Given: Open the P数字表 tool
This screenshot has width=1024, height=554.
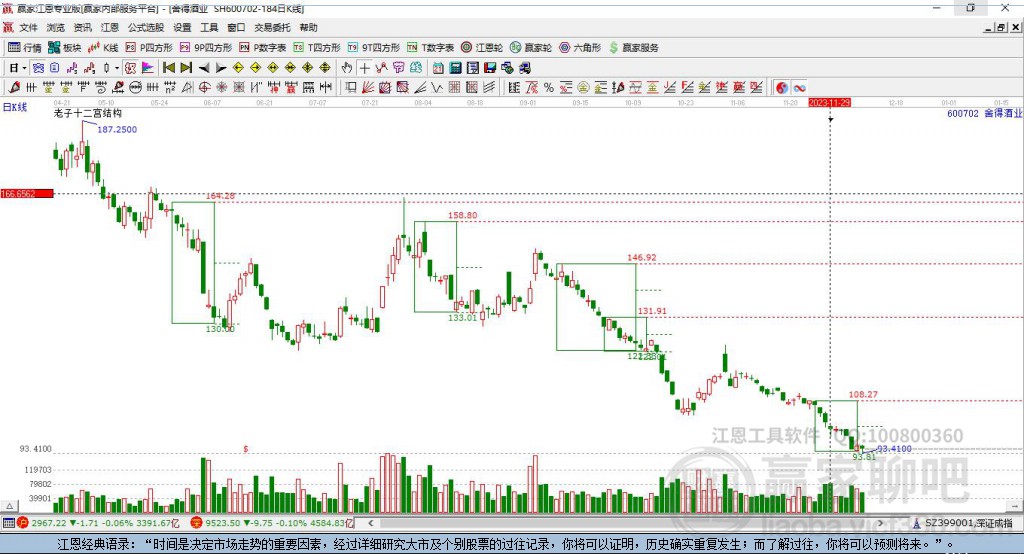Looking at the screenshot, I should pyautogui.click(x=263, y=48).
